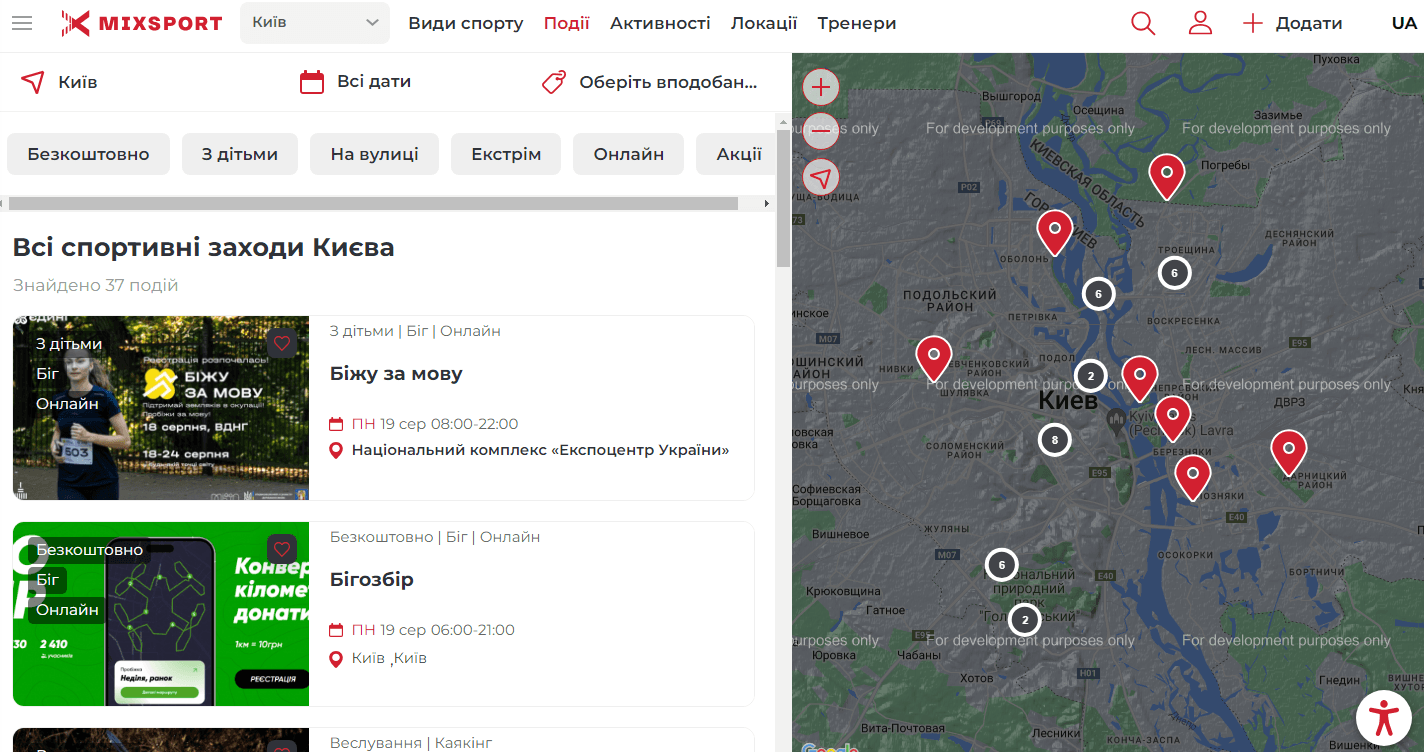The image size is (1424, 752).
Task: Click the horizontal filter chips scrollbar
Action: (x=373, y=203)
